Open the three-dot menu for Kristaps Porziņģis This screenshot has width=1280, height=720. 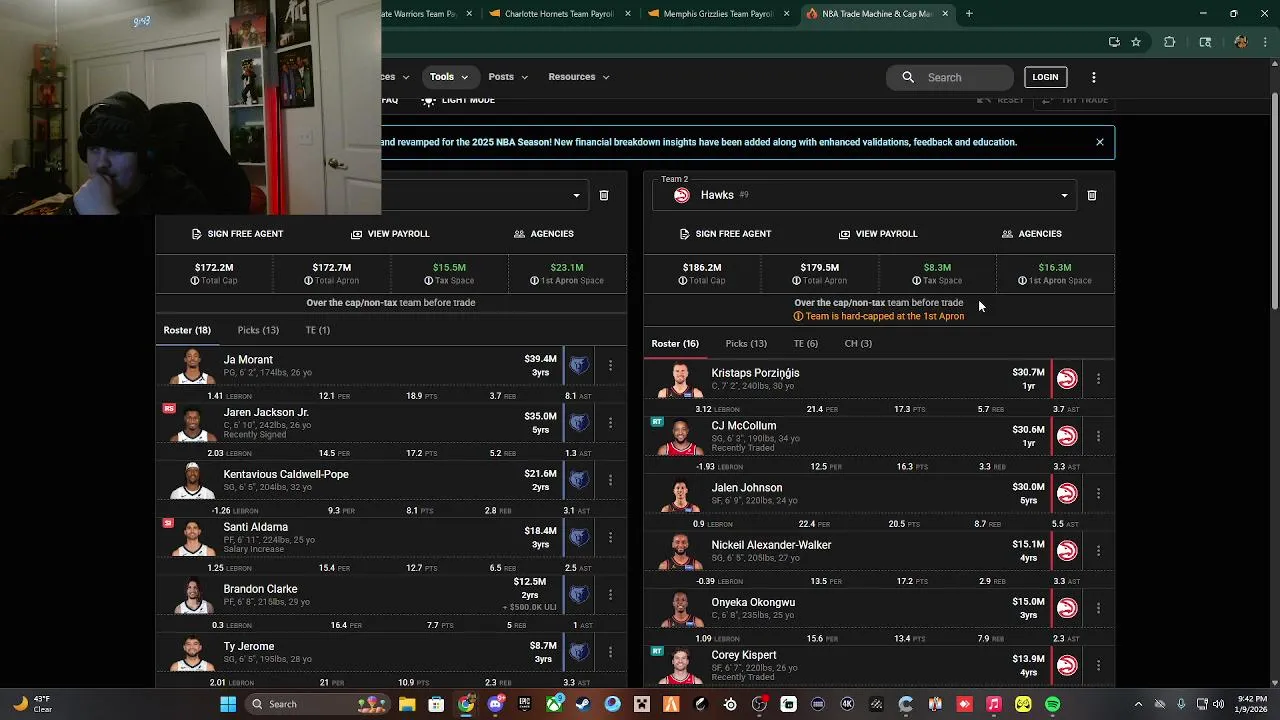[1098, 379]
